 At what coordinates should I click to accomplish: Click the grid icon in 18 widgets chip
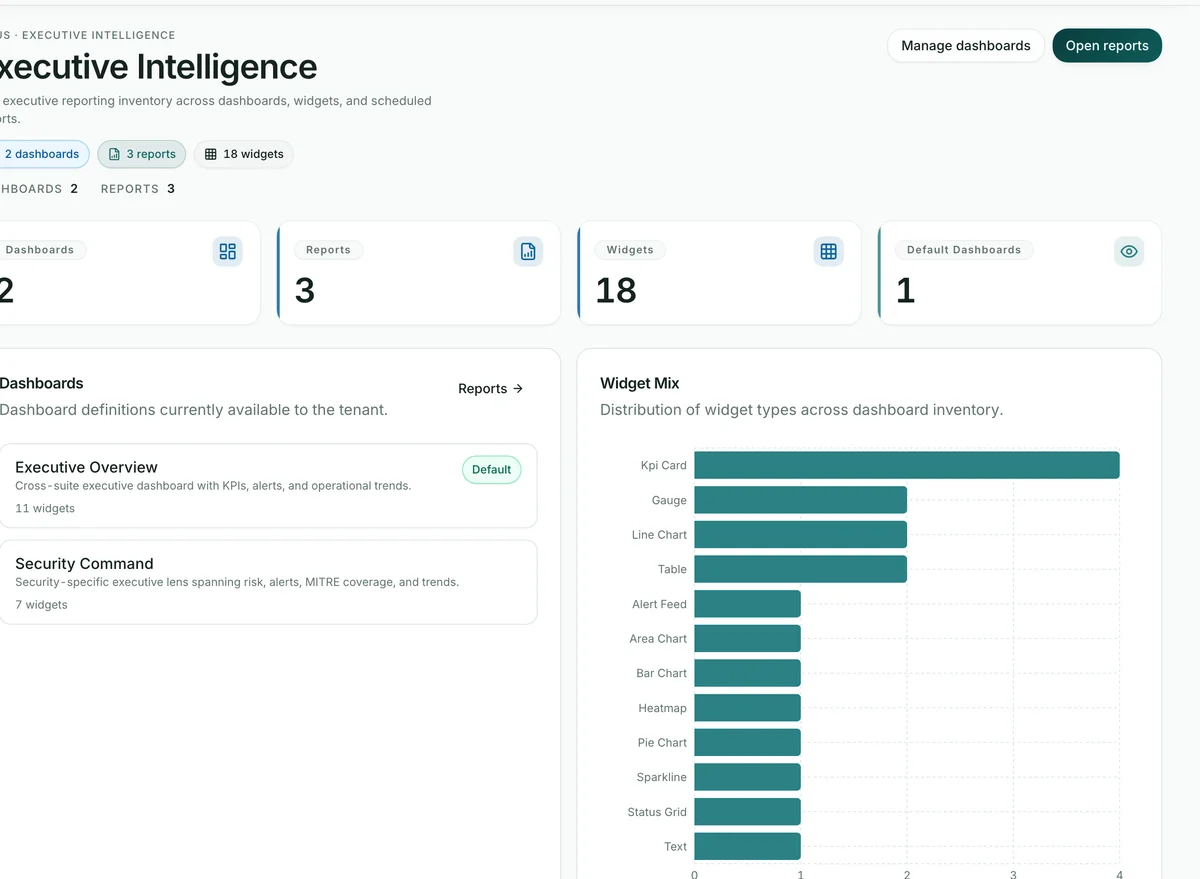[x=210, y=154]
